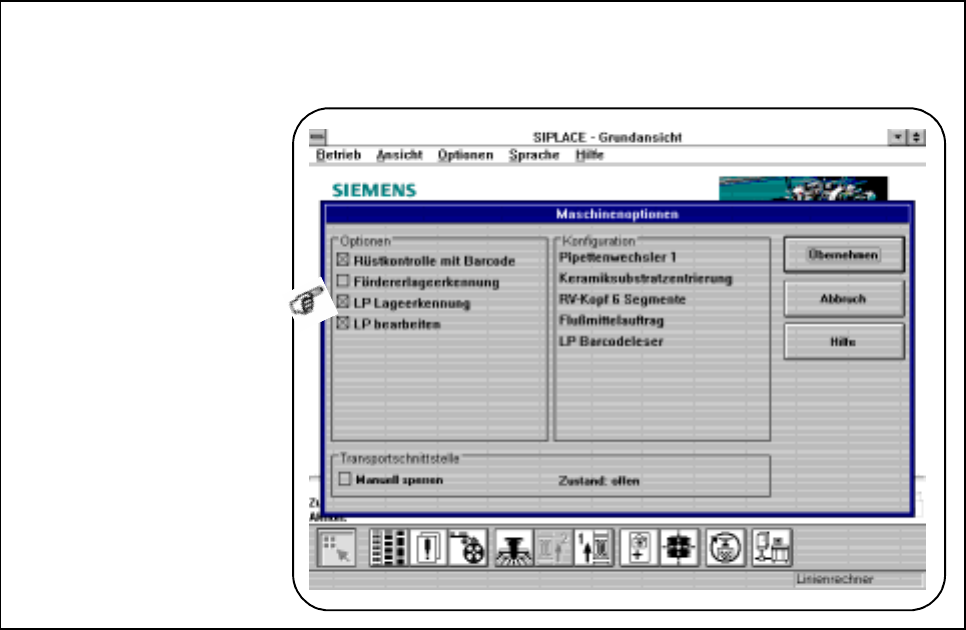Screen dimensions: 966x630
Task: Open the Betrieb menu
Action: click(338, 155)
